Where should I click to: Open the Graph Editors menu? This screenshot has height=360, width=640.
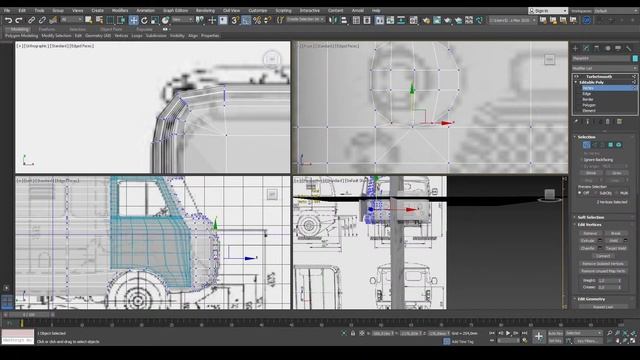(176, 11)
